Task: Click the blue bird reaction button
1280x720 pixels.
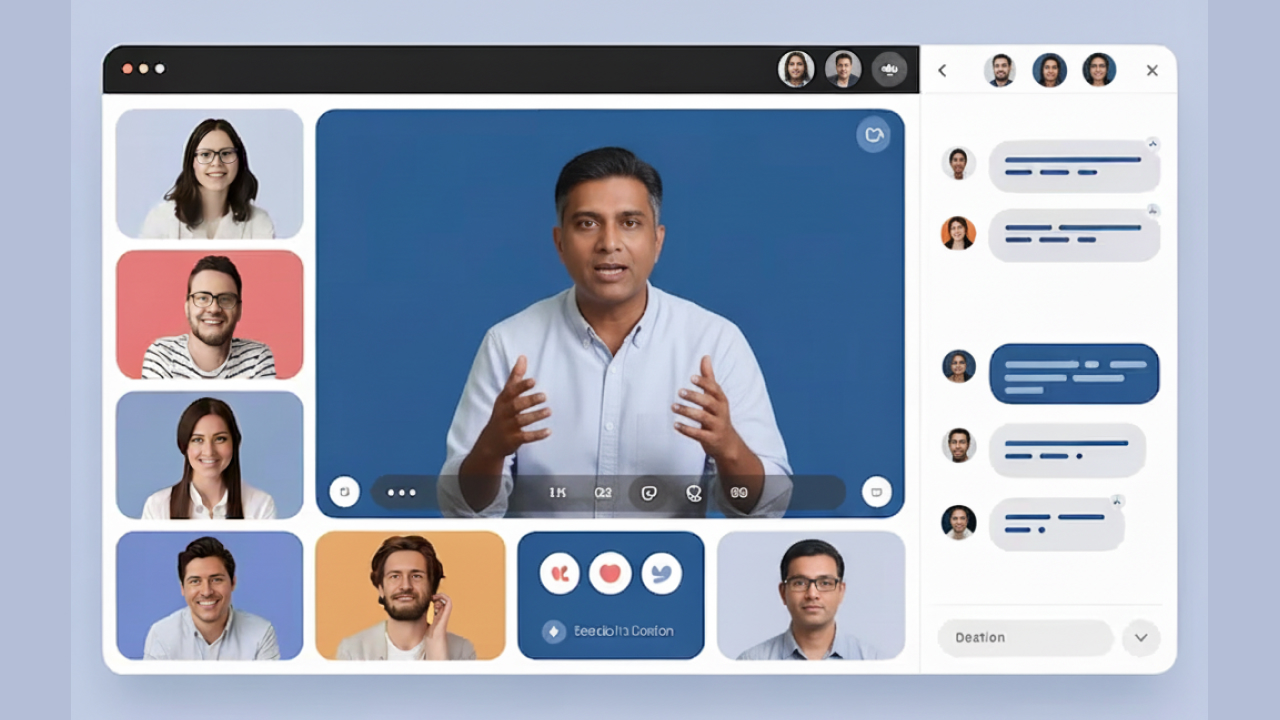Action: click(661, 573)
